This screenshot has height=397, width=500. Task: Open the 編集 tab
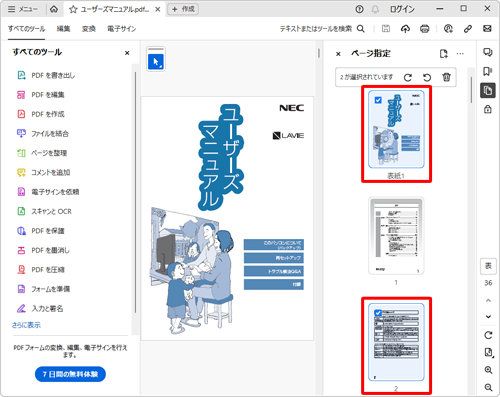[x=63, y=29]
